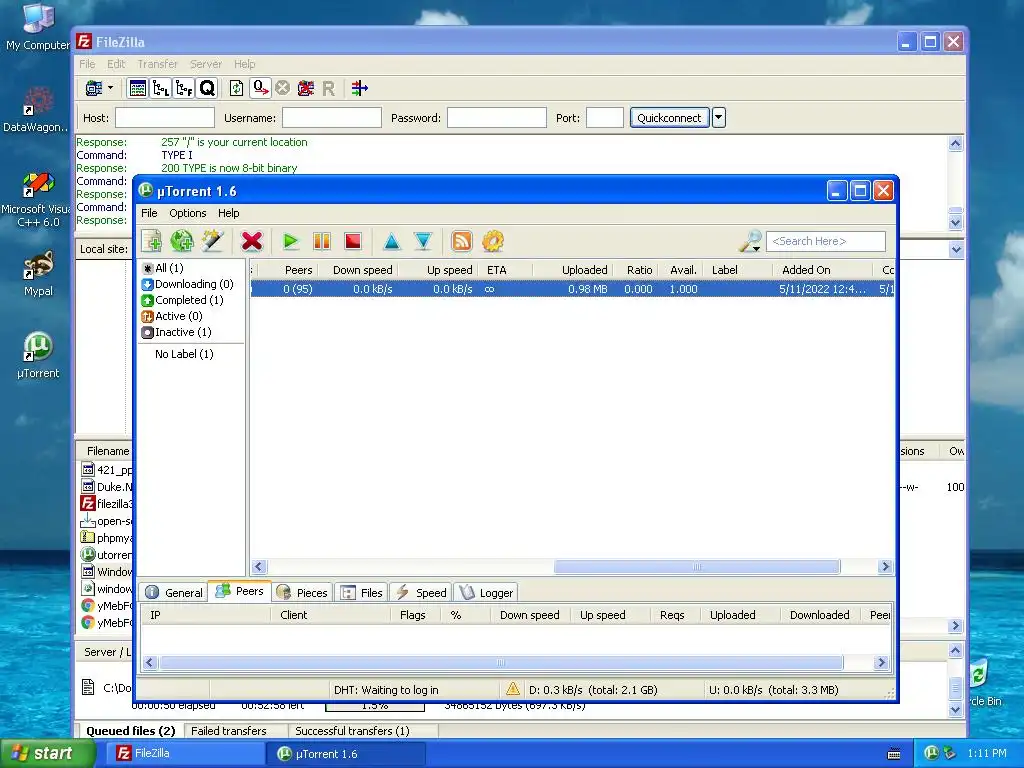Click the red Stop torrent icon
The height and width of the screenshot is (768, 1024).
353,241
